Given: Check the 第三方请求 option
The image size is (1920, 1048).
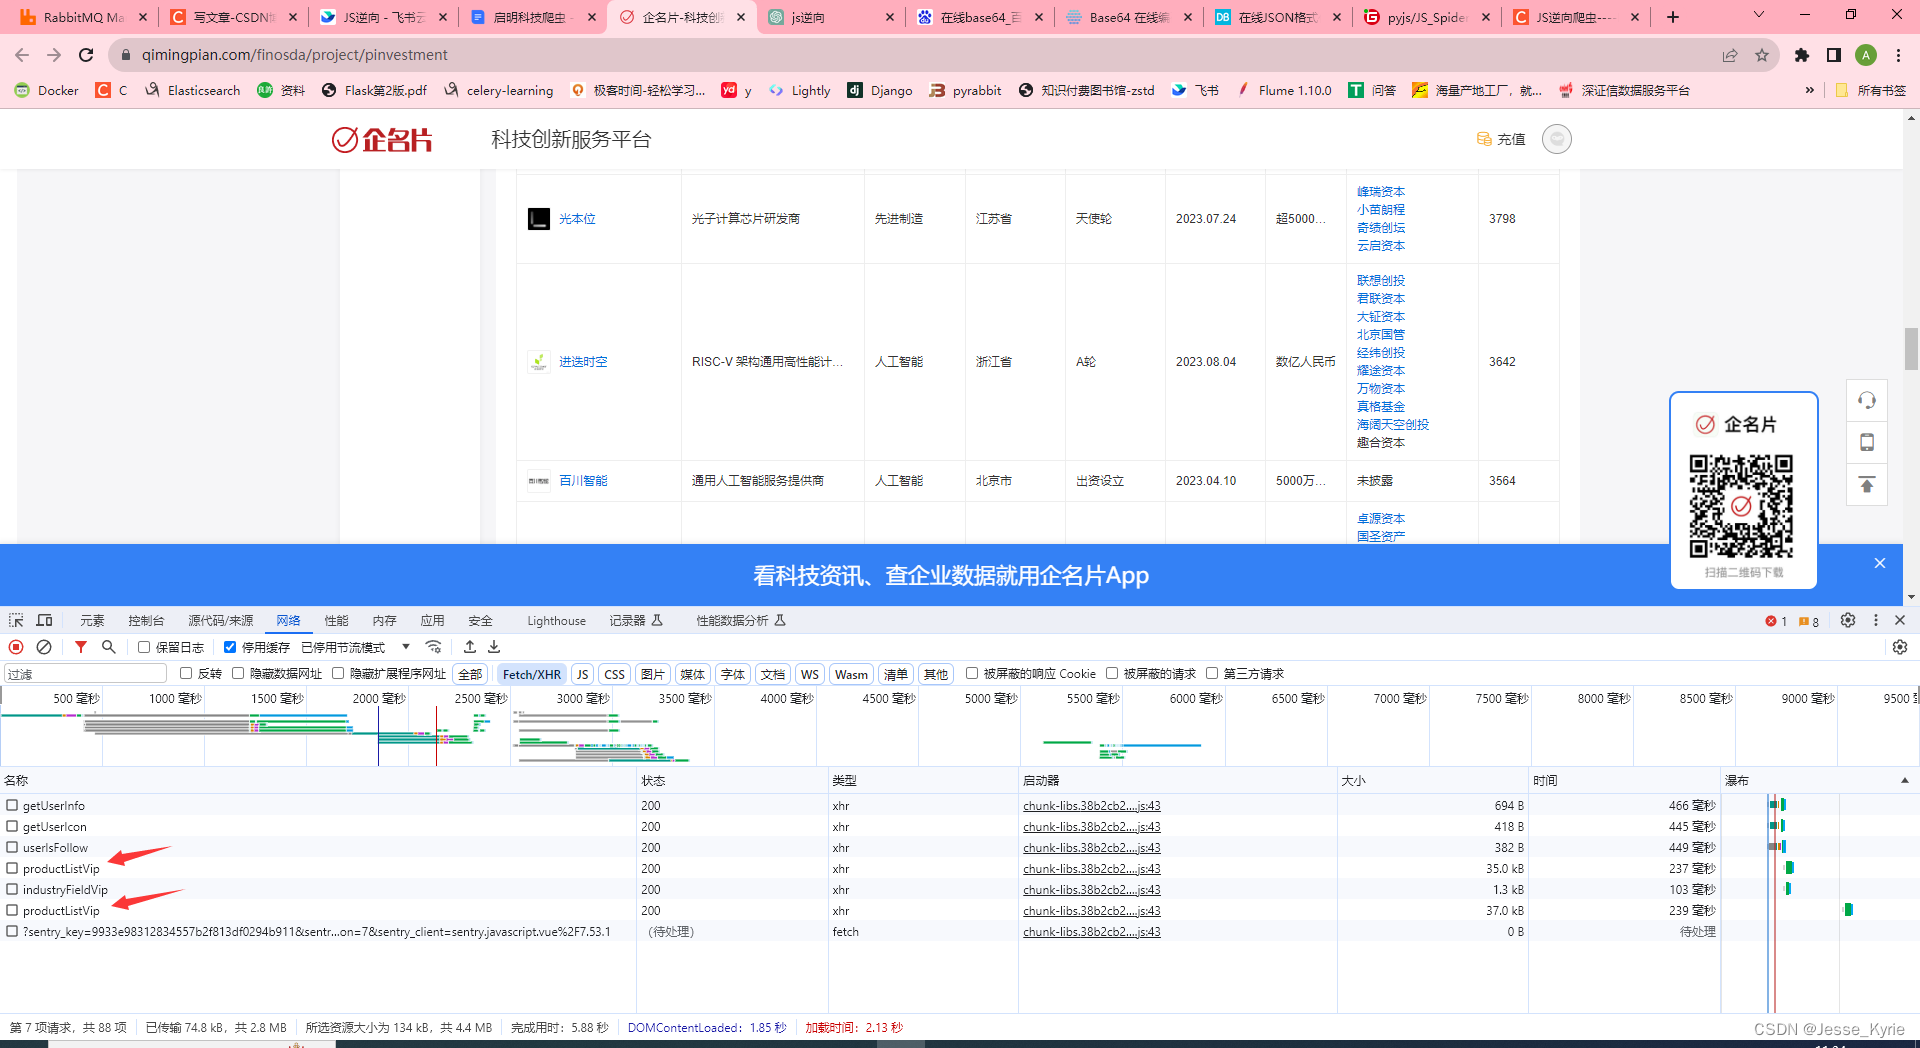Looking at the screenshot, I should (x=1212, y=673).
